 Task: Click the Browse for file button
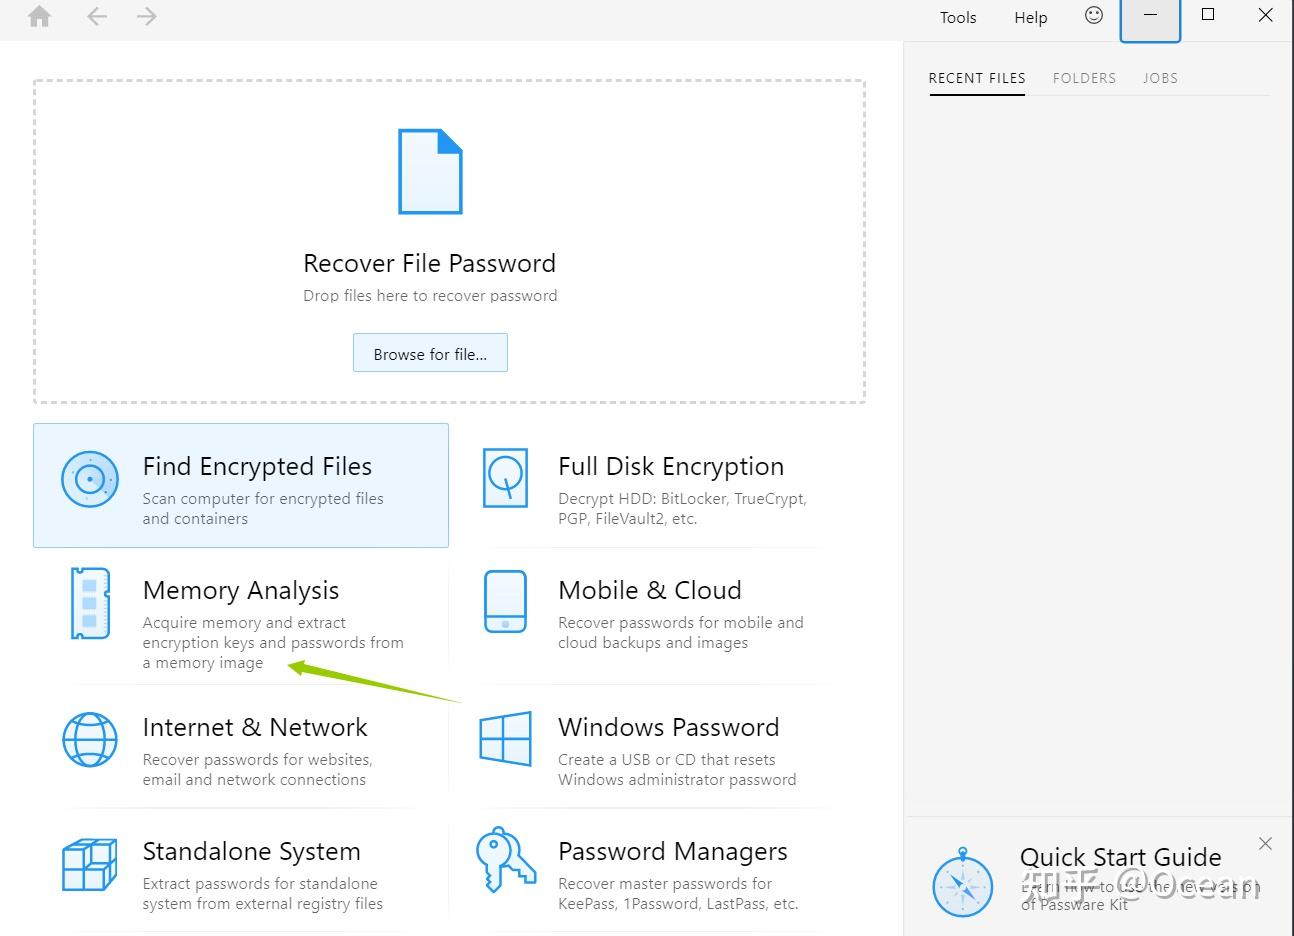point(430,353)
